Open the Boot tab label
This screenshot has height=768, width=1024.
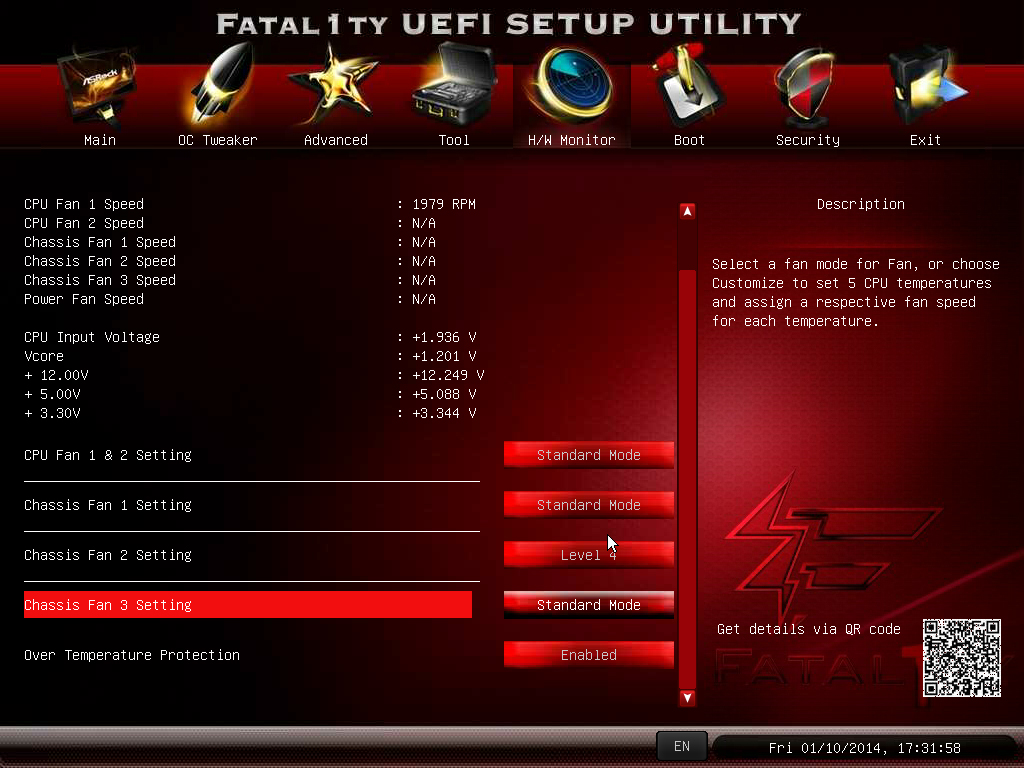[x=689, y=140]
